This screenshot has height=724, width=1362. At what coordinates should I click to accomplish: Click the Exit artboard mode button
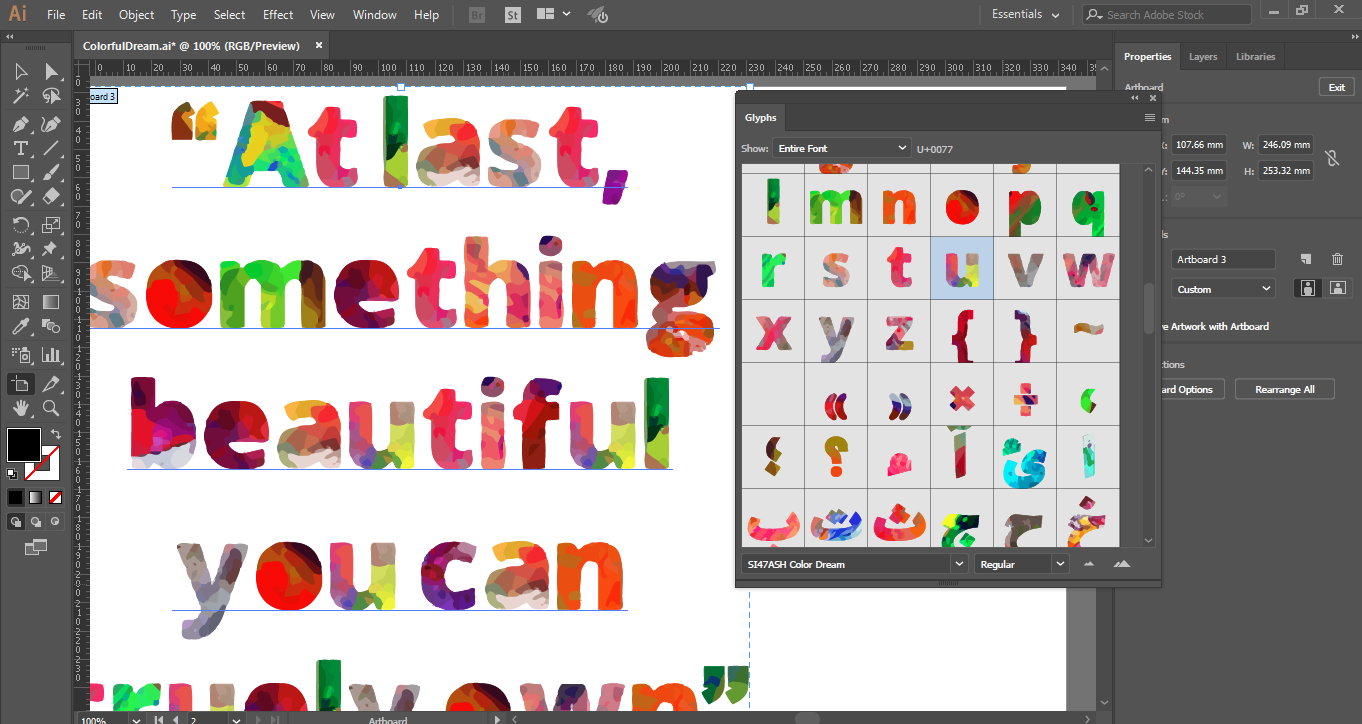click(x=1337, y=87)
